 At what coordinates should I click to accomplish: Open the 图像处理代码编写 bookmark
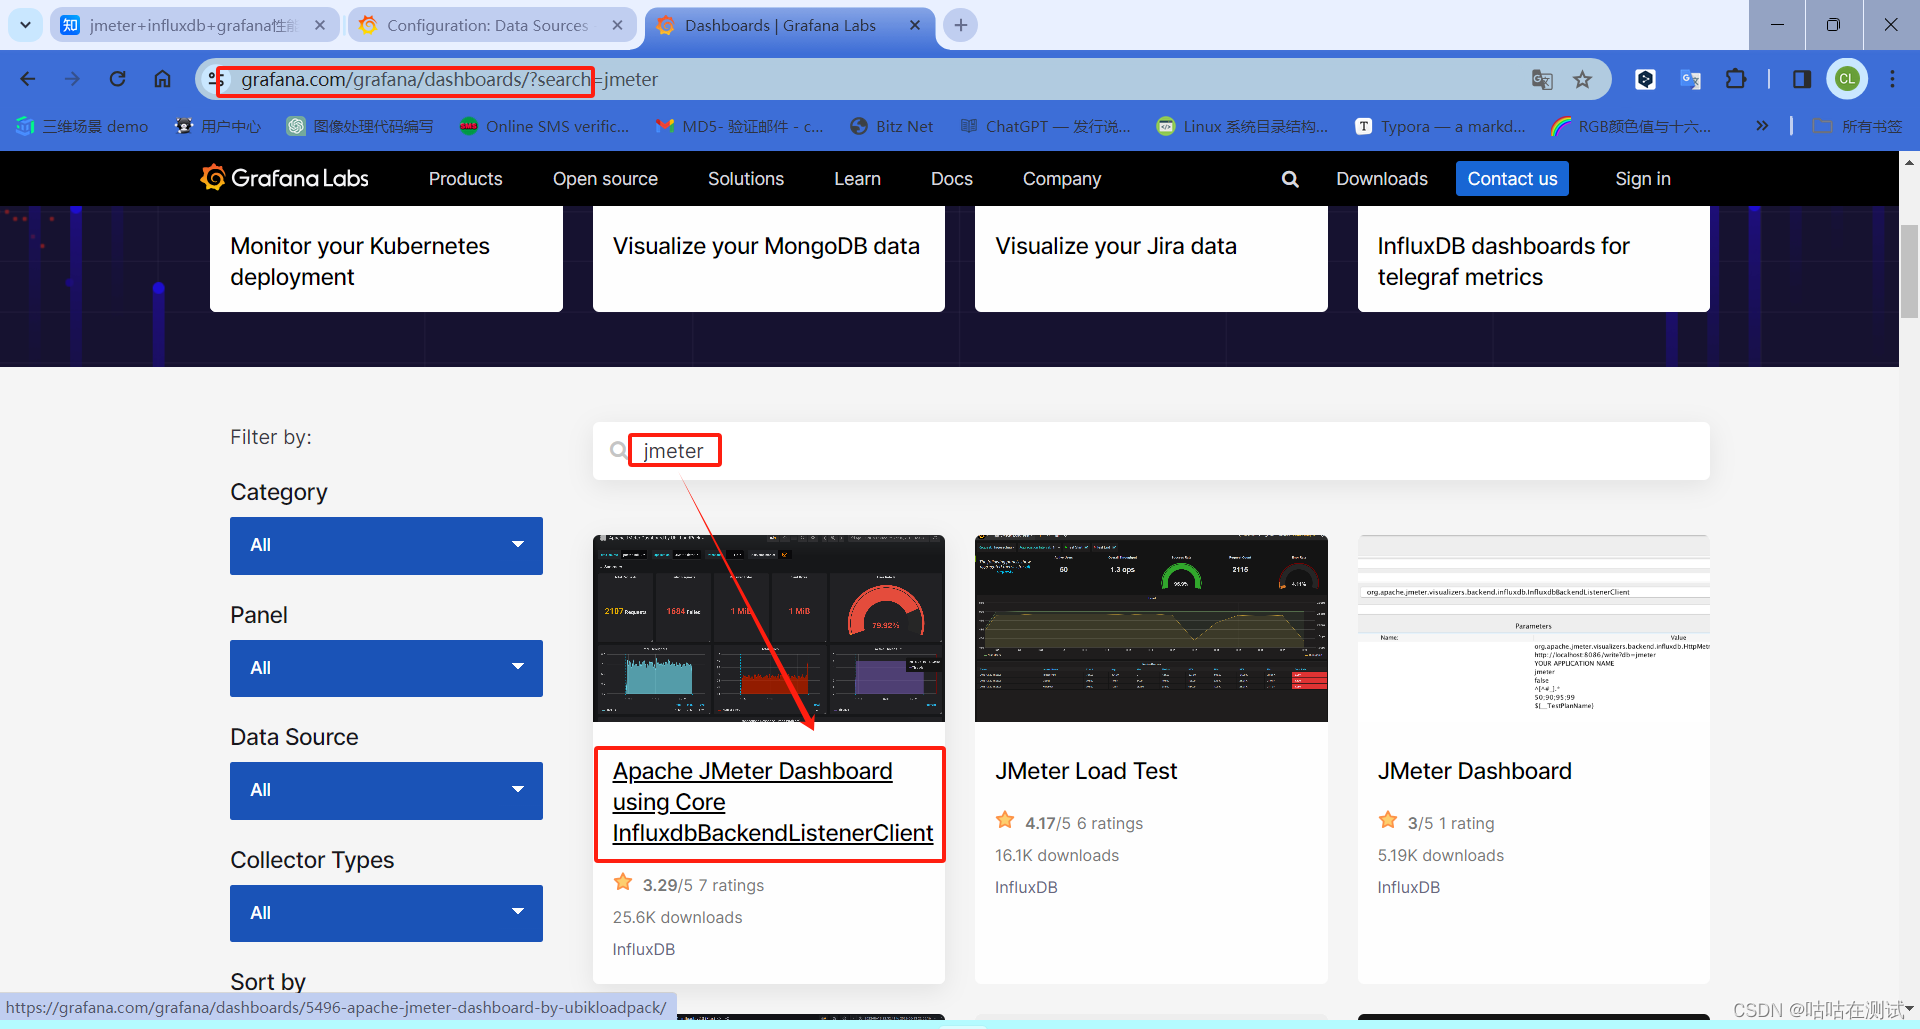(x=360, y=126)
